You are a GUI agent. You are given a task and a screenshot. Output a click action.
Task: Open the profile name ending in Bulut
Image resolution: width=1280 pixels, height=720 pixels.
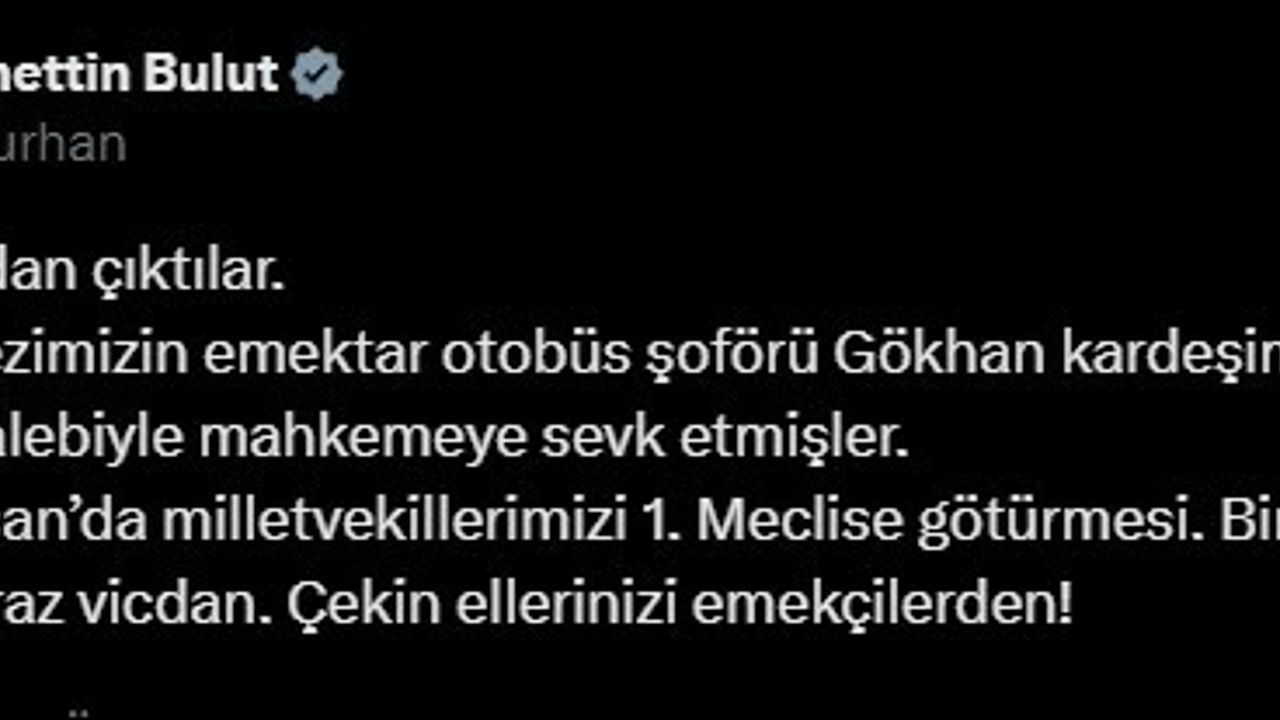coord(139,74)
